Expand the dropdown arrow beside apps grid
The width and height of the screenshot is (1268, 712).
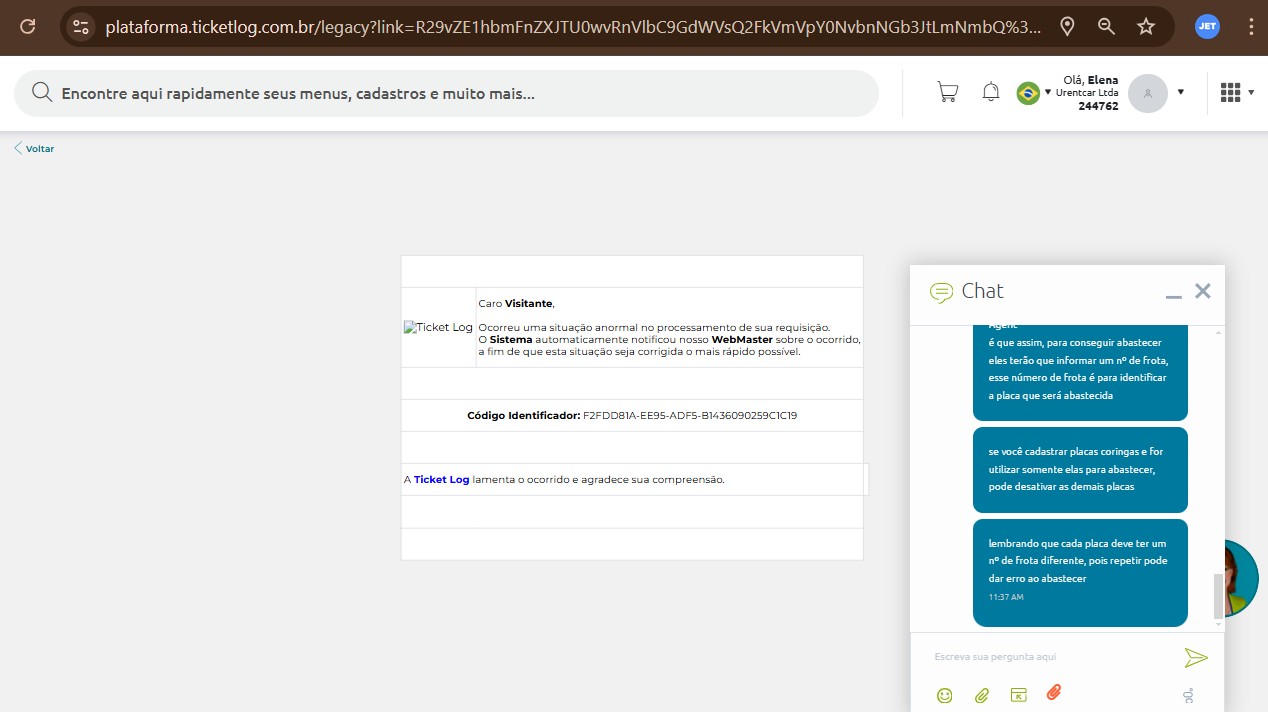tap(1251, 93)
